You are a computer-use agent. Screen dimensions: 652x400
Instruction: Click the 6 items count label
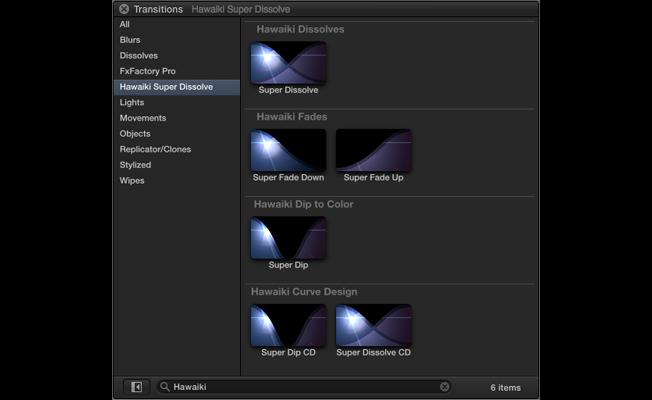click(x=505, y=388)
